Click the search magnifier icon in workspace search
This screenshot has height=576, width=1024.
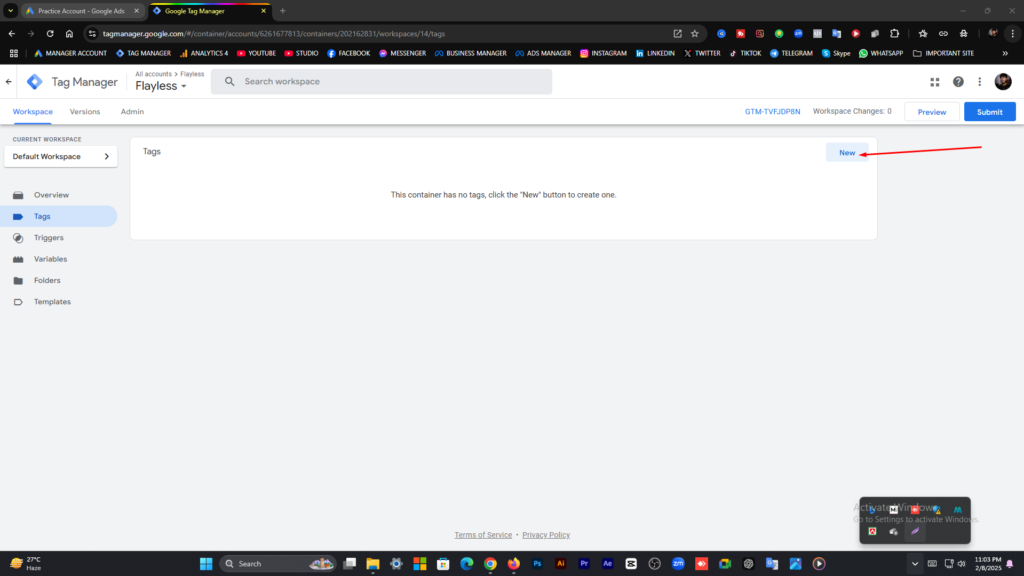(229, 82)
